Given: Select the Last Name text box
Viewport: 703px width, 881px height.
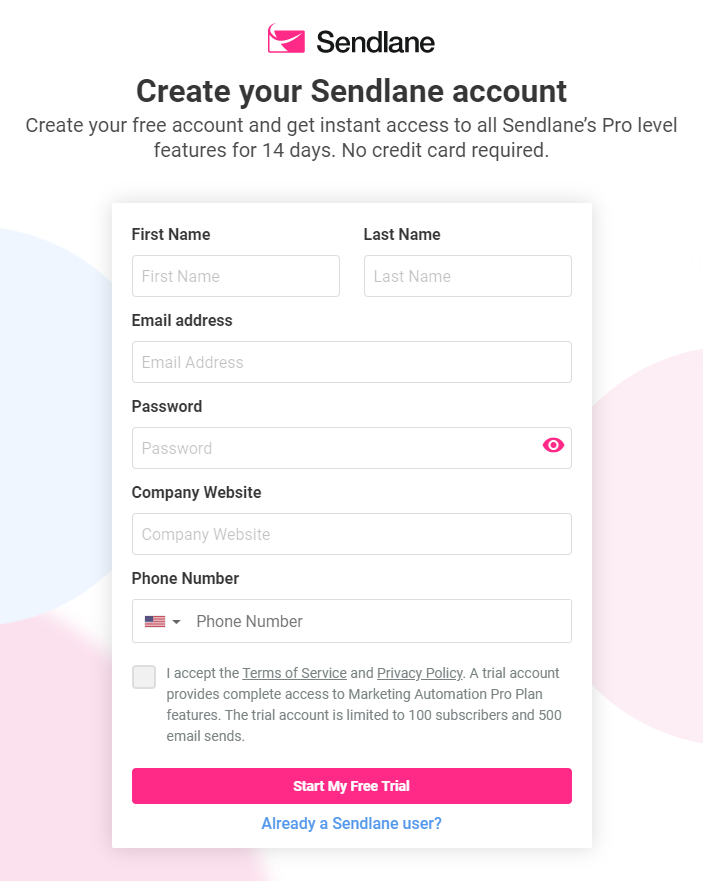Looking at the screenshot, I should pos(467,276).
